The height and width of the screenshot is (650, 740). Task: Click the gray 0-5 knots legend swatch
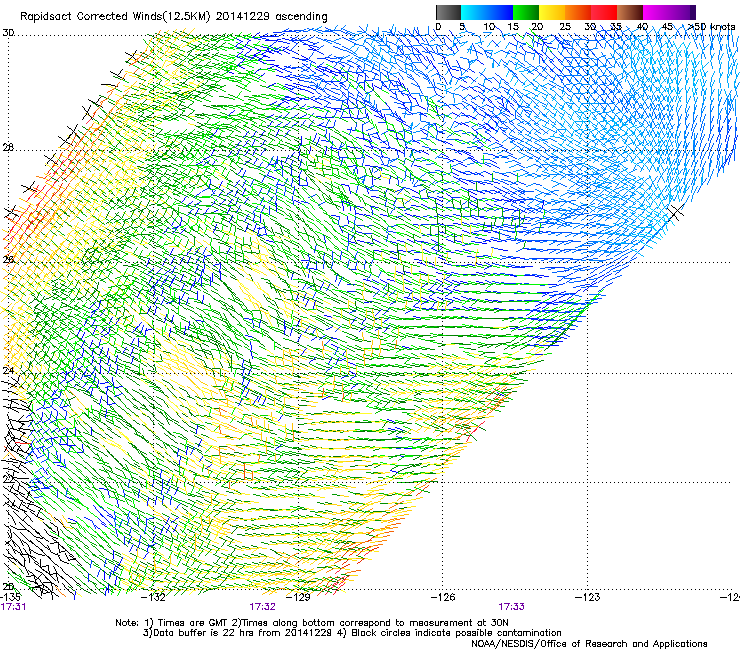(448, 12)
